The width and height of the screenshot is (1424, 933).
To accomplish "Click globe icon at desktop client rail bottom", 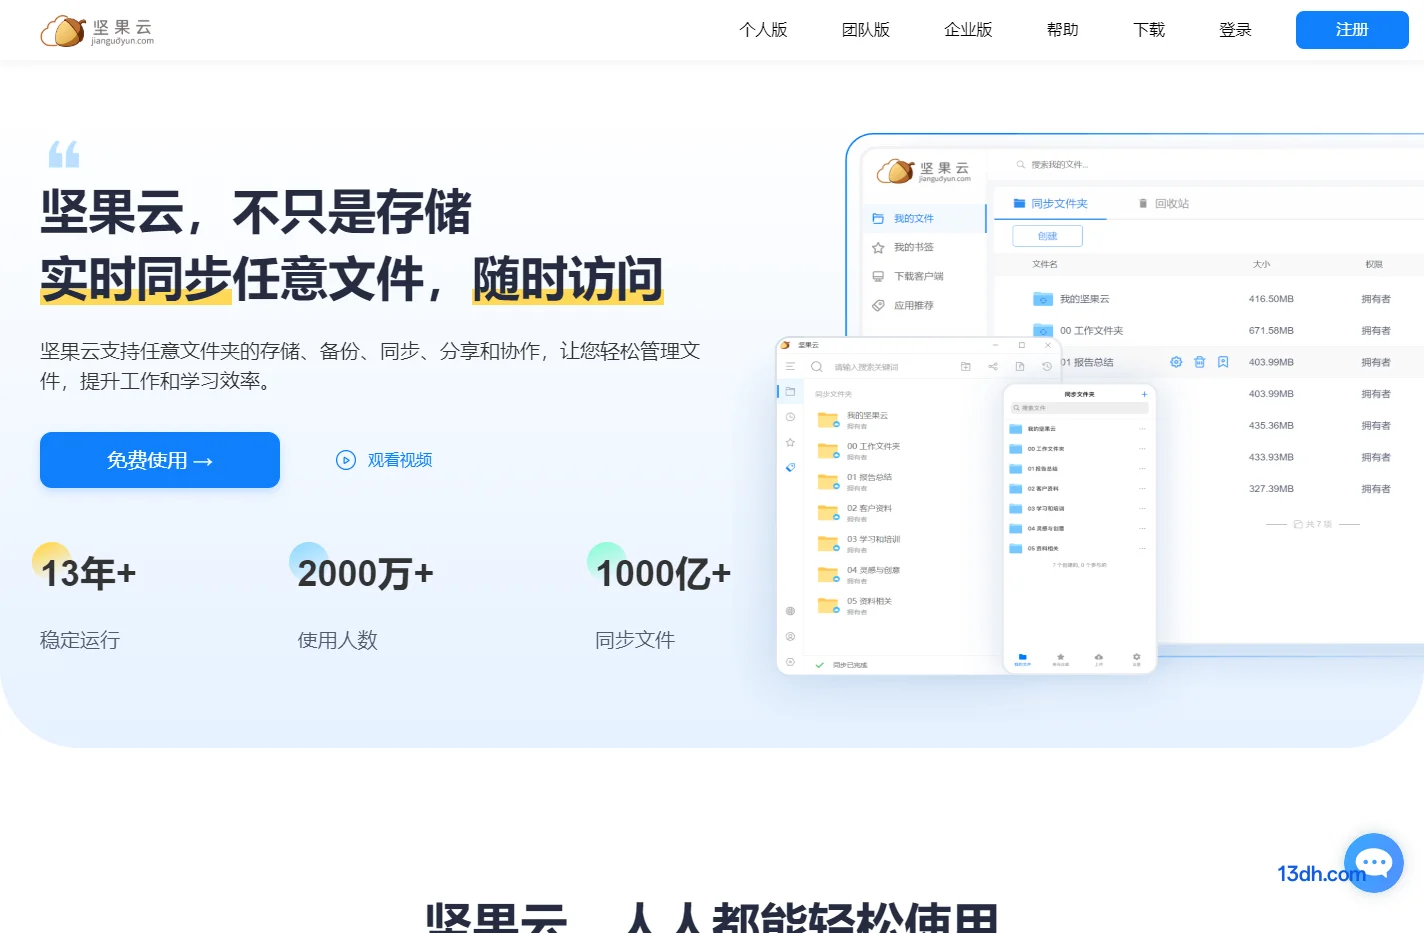I will [x=790, y=611].
